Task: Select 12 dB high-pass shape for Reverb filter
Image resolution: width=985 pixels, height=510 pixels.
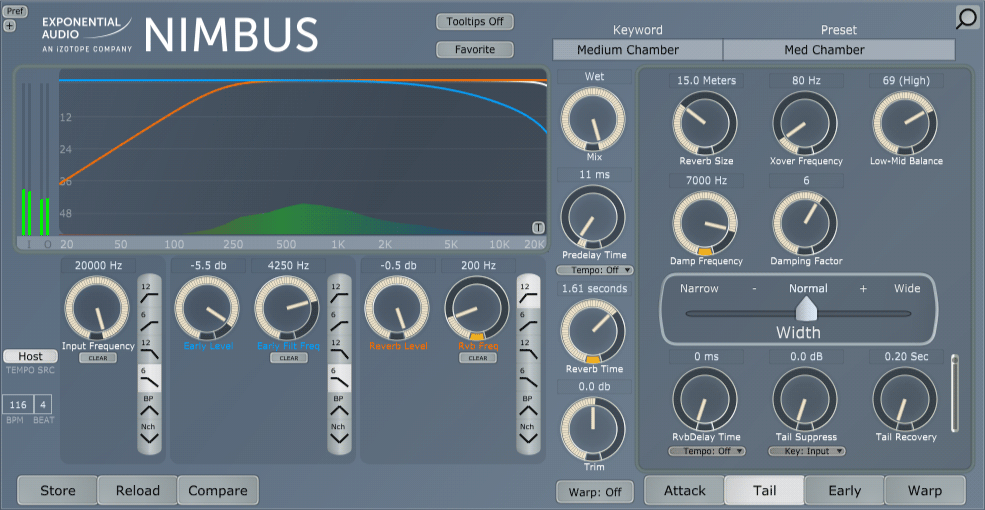Action: pos(528,291)
